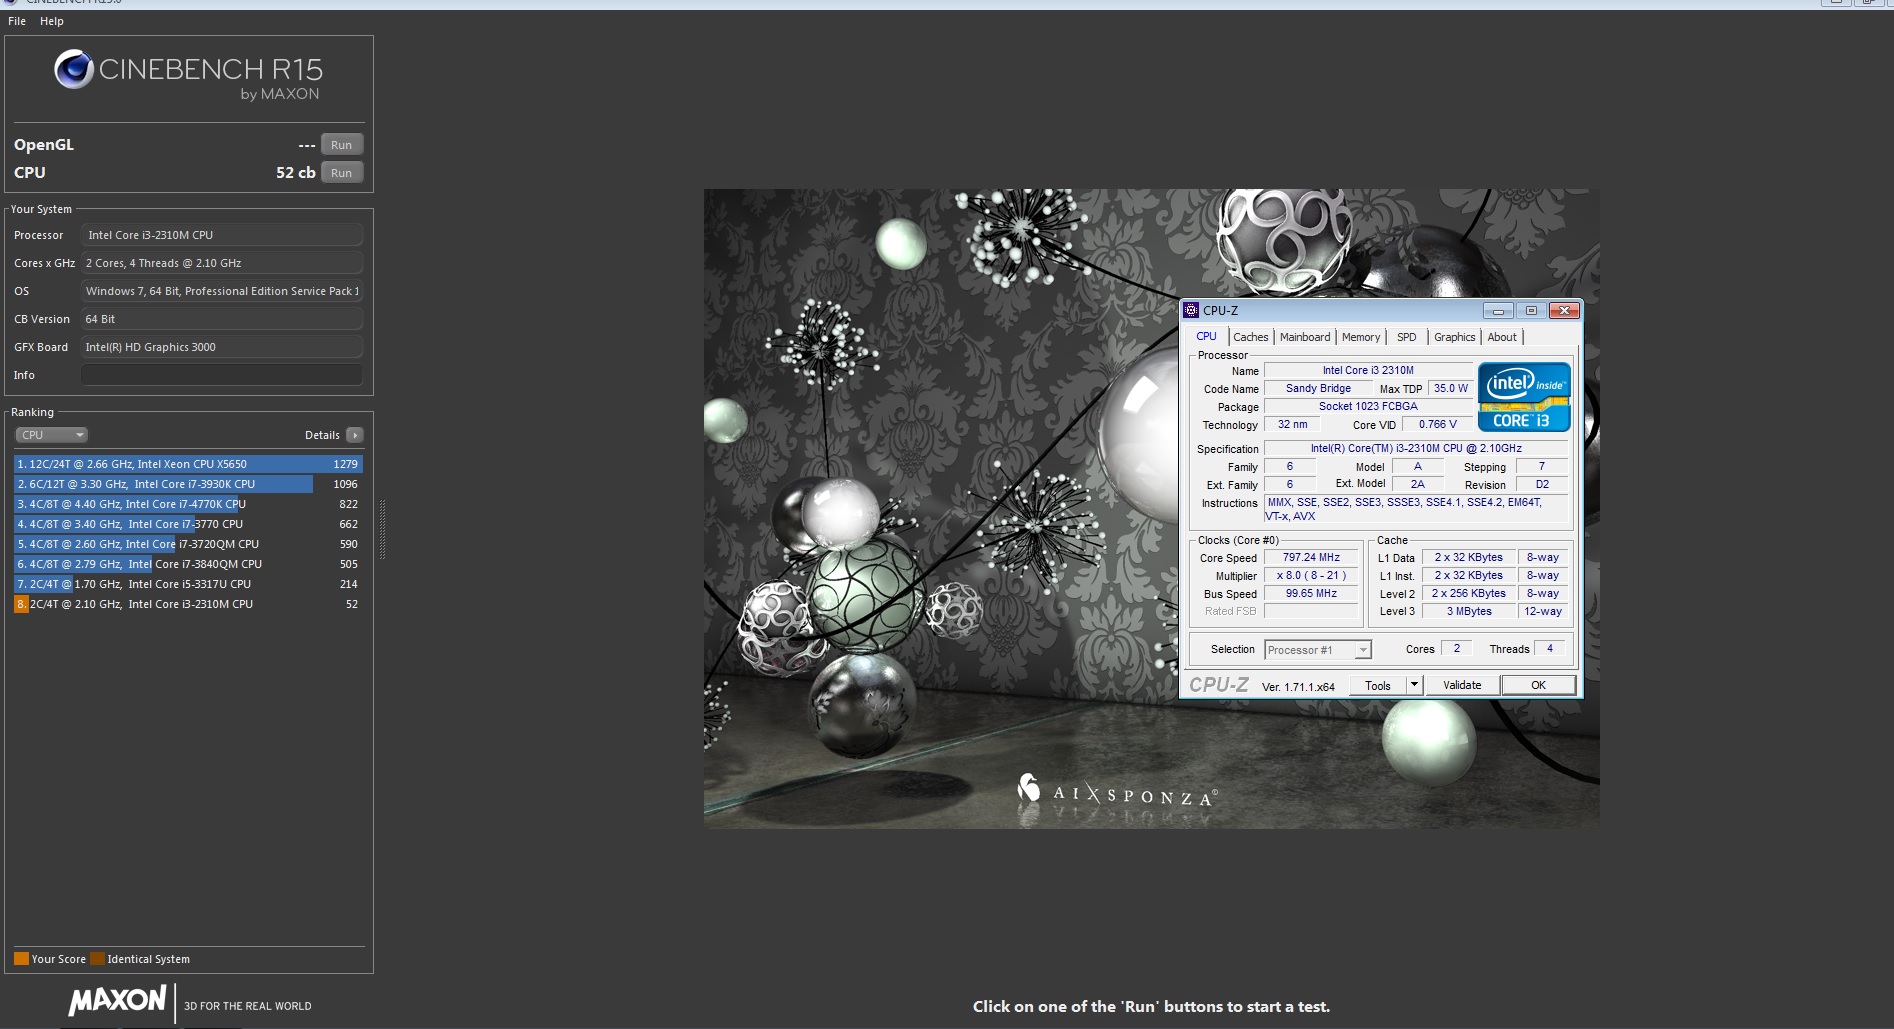The width and height of the screenshot is (1894, 1029).
Task: Click the Level 3 cache value 3 MBytes
Action: (1469, 612)
